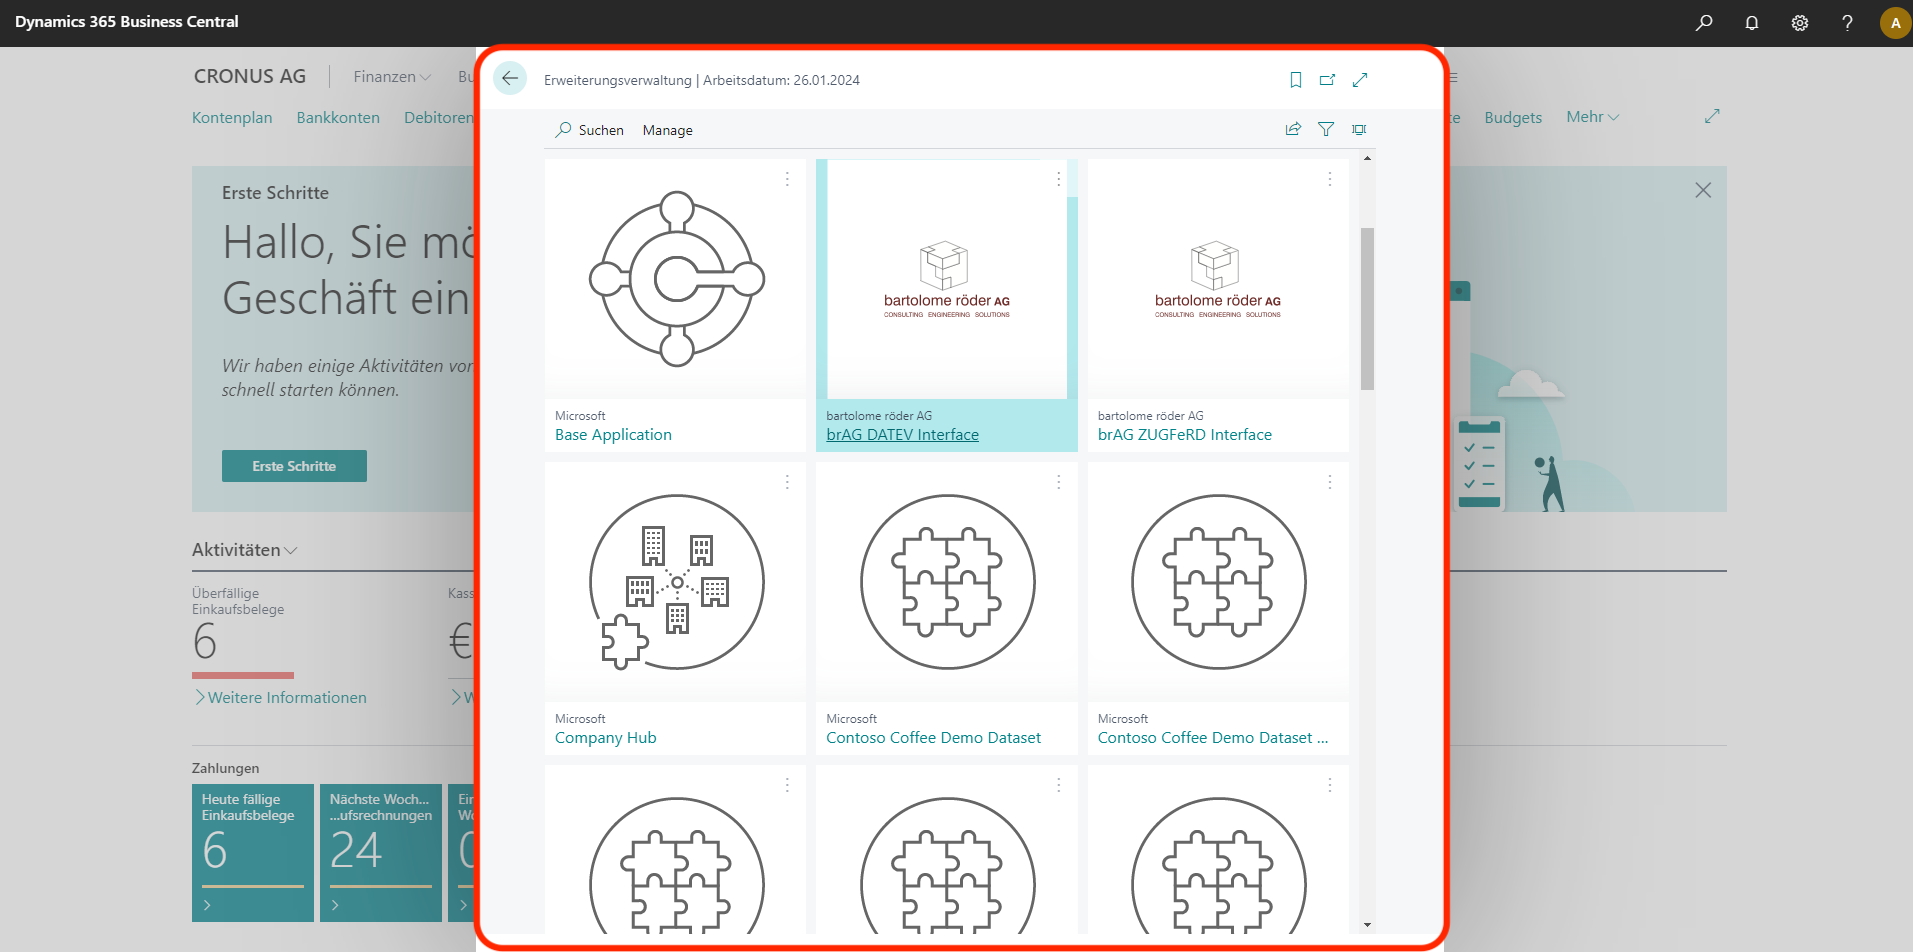The height and width of the screenshot is (952, 1913).
Task: Change the tile layout view icon
Action: pyautogui.click(x=1359, y=129)
